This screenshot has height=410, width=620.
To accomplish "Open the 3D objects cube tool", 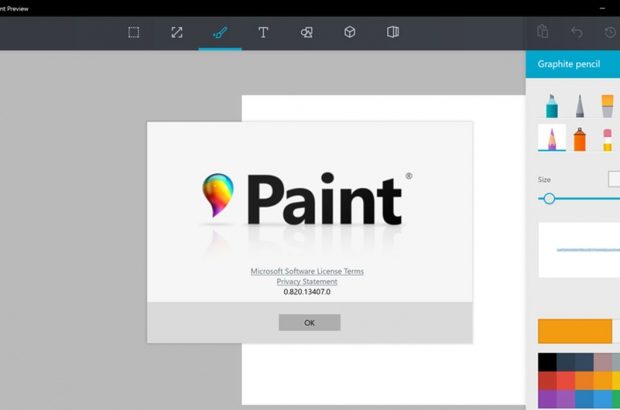I will pyautogui.click(x=350, y=32).
